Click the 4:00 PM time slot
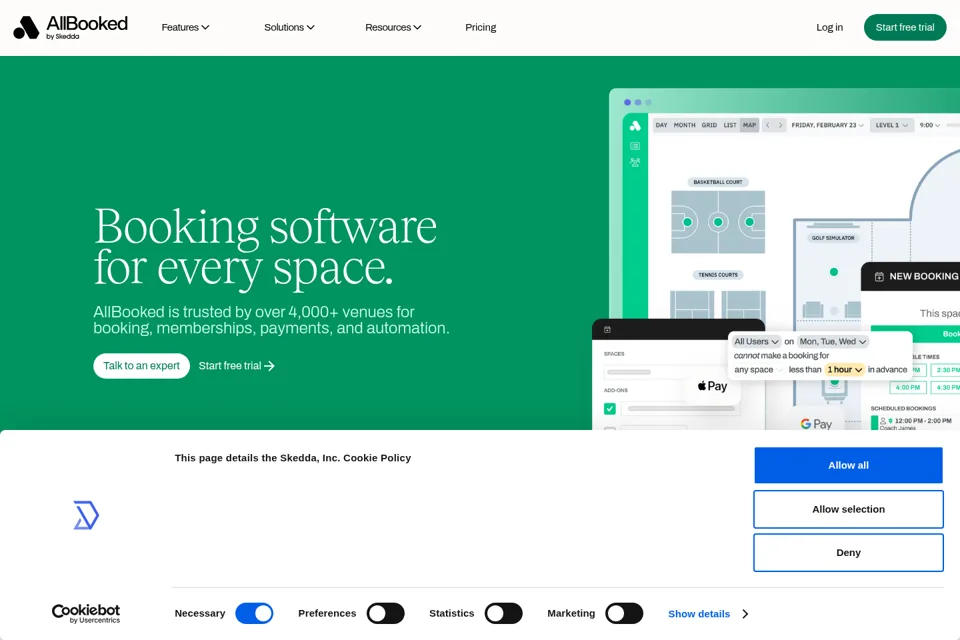The height and width of the screenshot is (640, 960). [x=907, y=387]
